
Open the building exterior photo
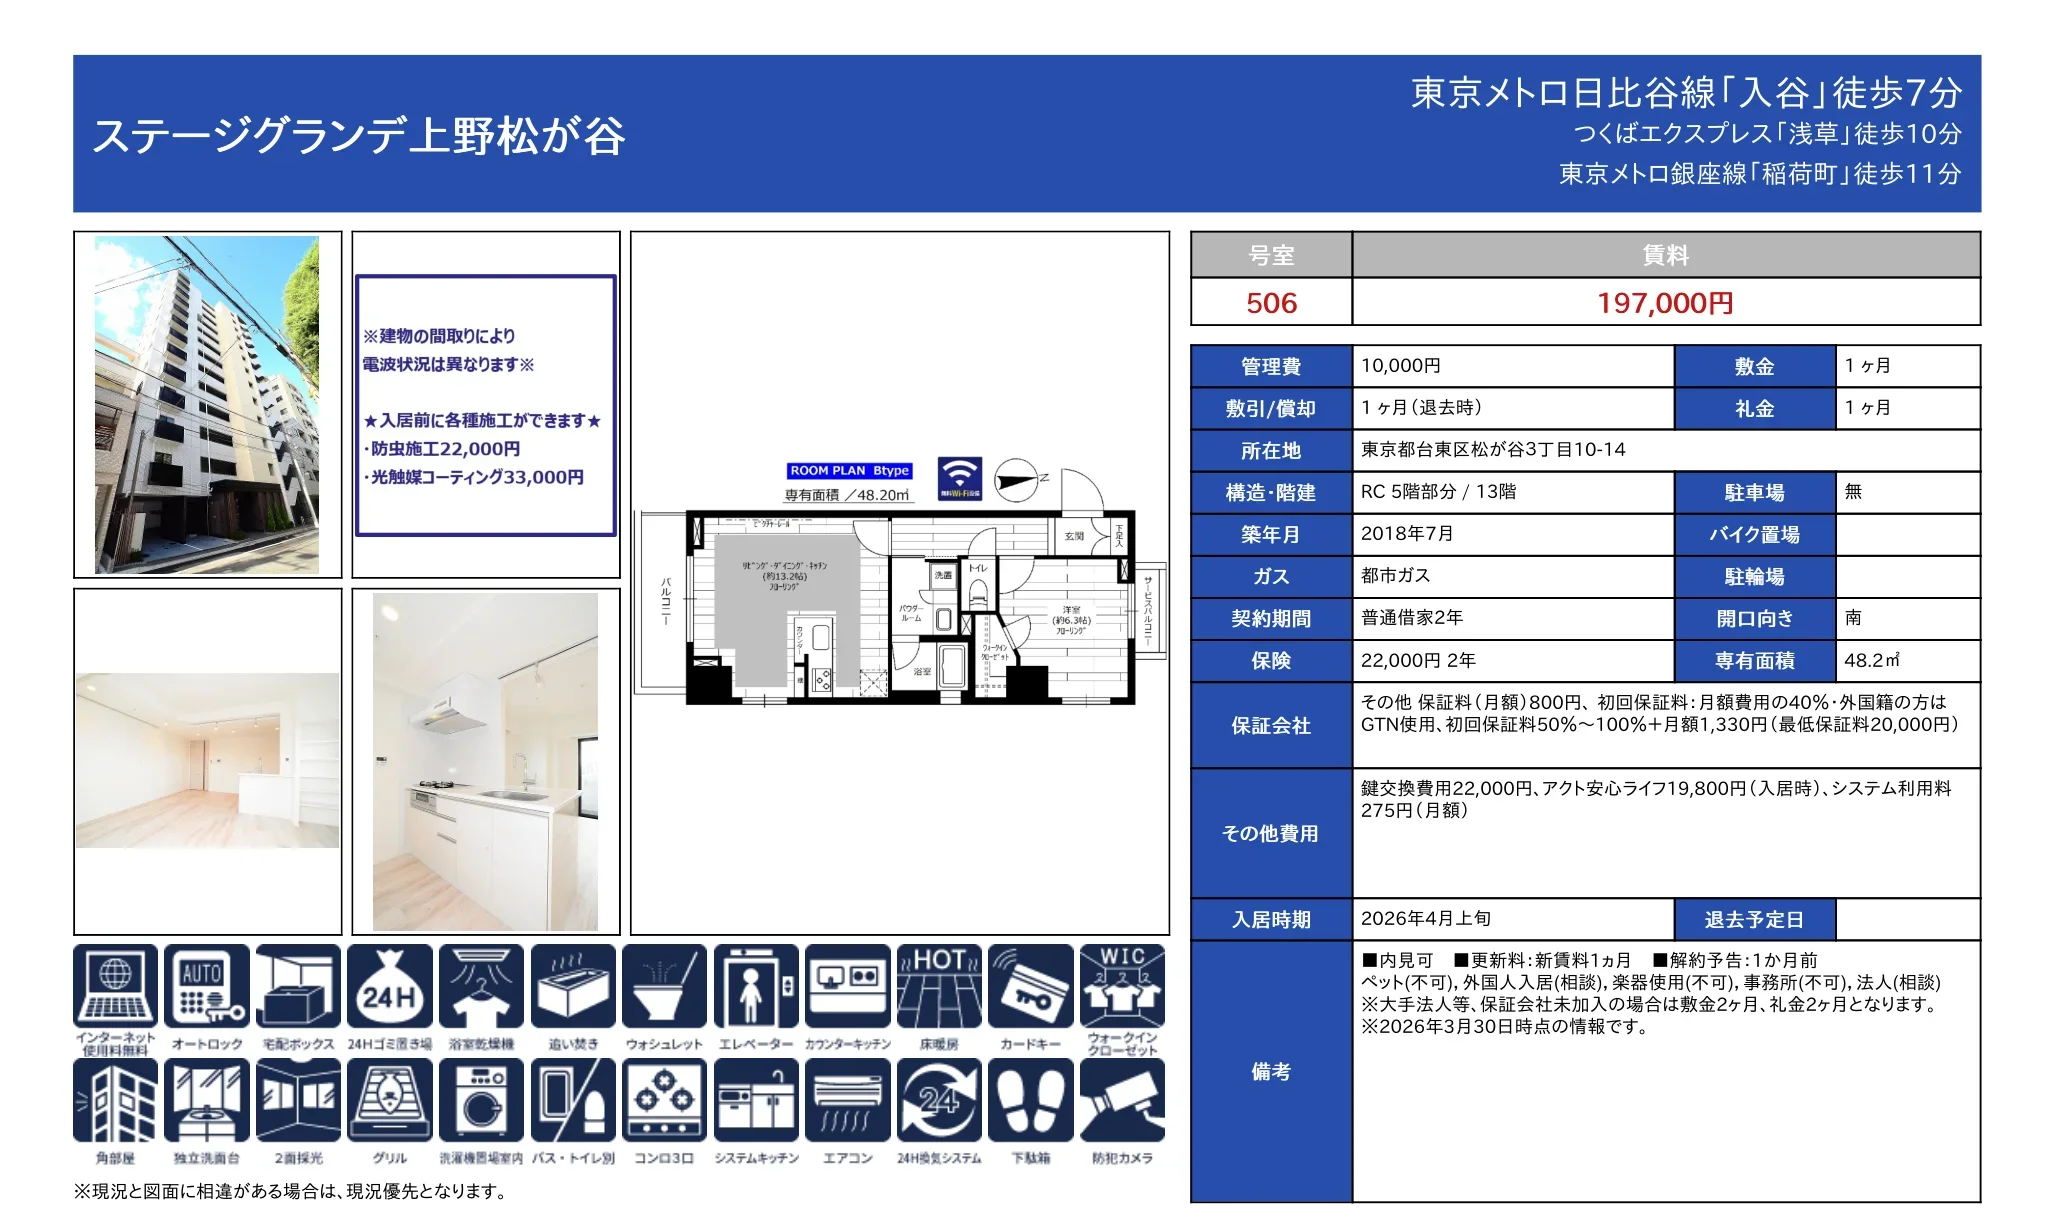coord(206,400)
